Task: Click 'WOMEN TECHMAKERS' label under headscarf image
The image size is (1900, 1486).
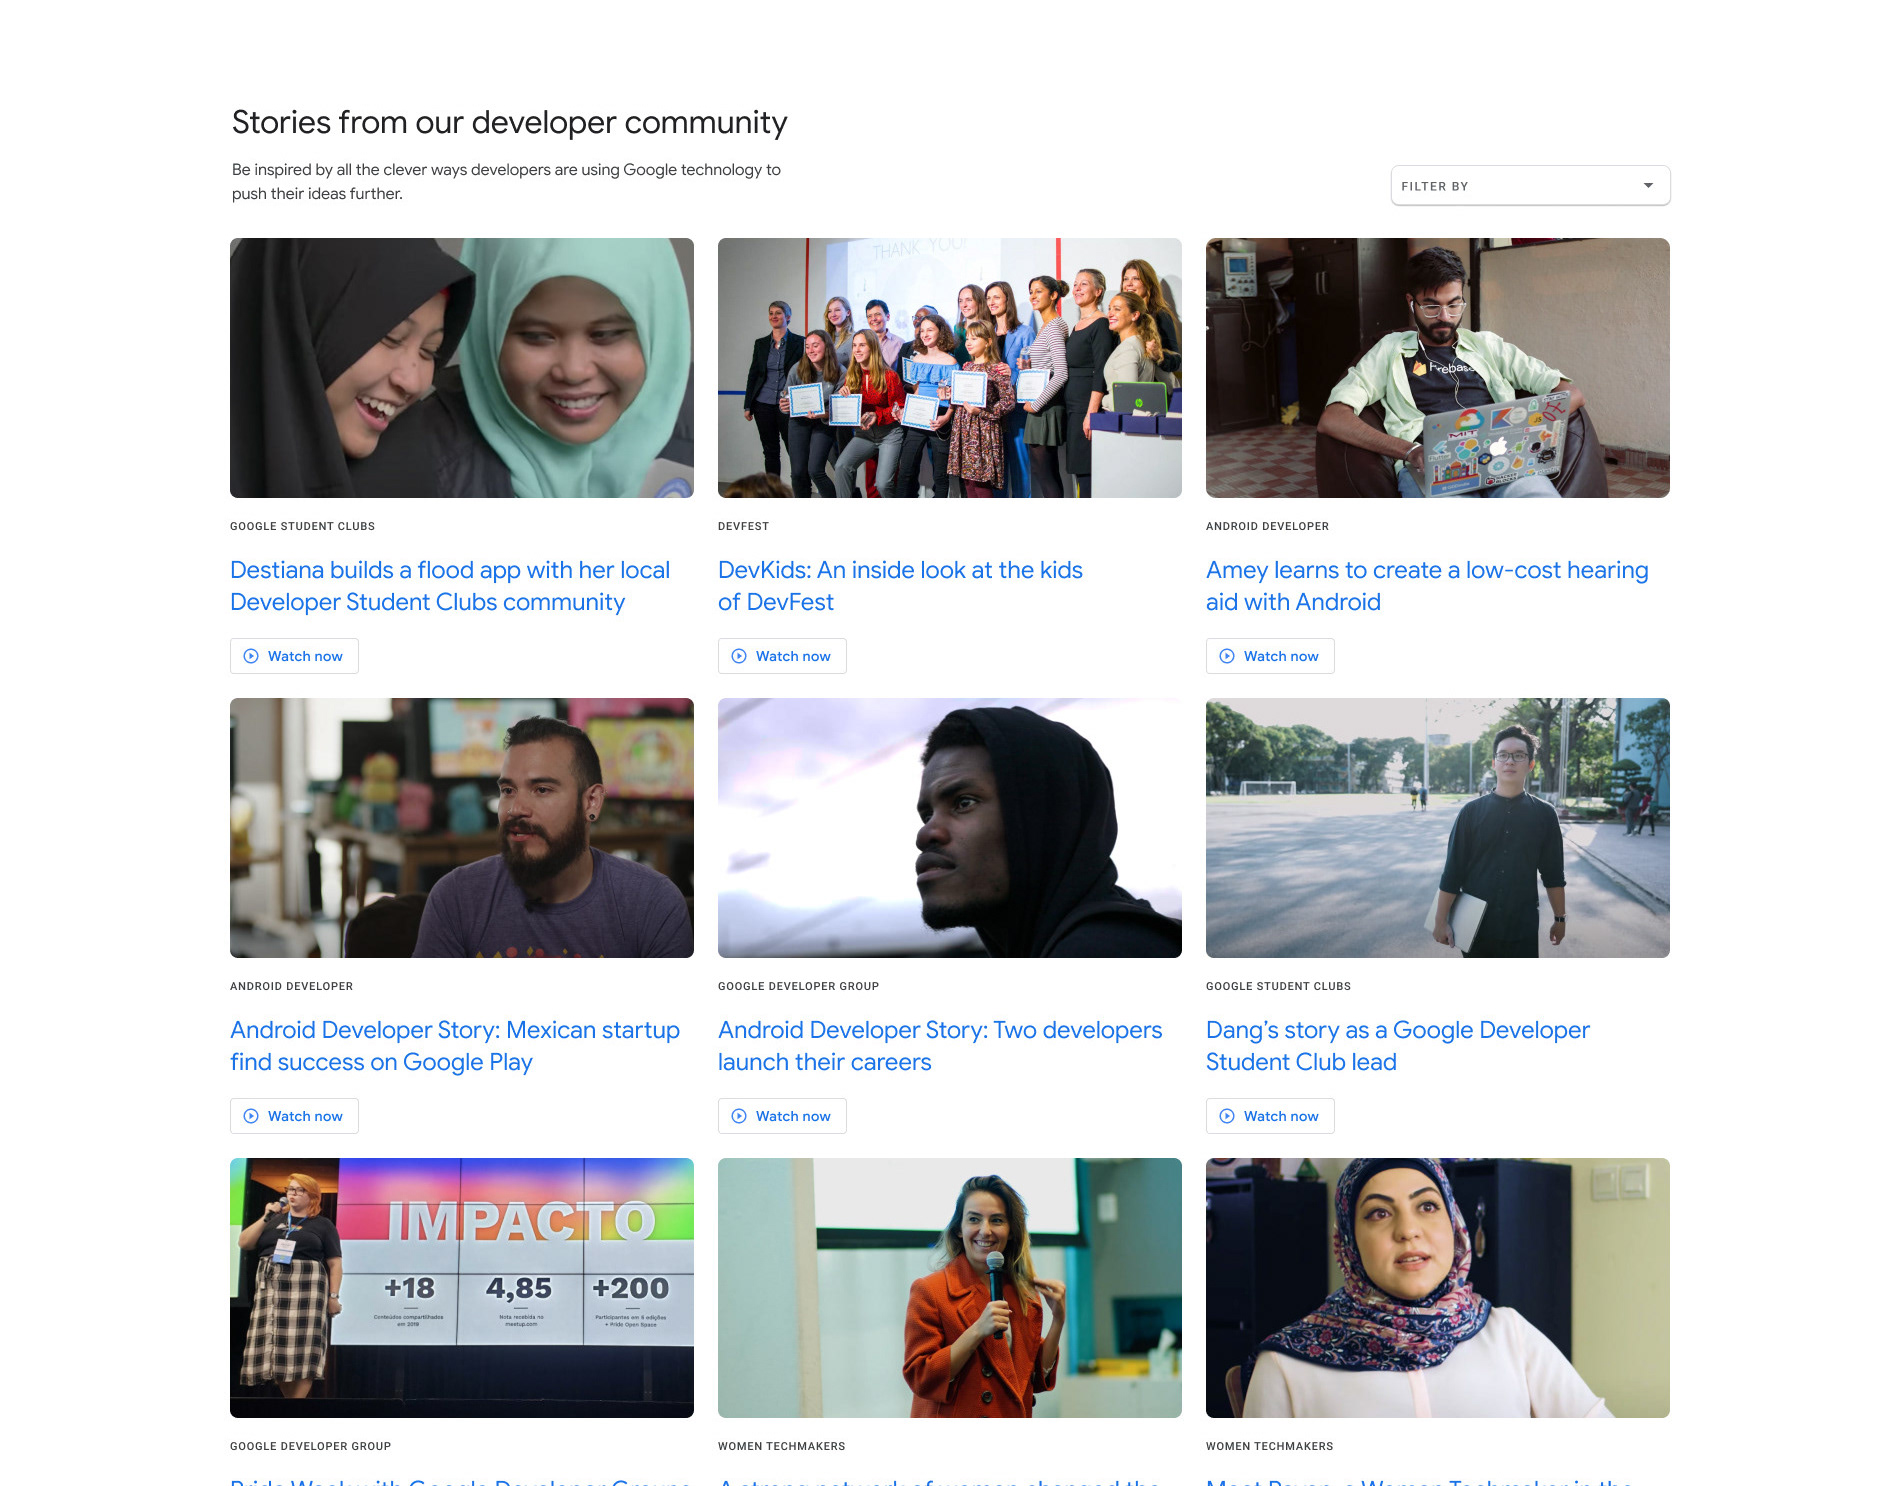Action: [x=1269, y=1446]
